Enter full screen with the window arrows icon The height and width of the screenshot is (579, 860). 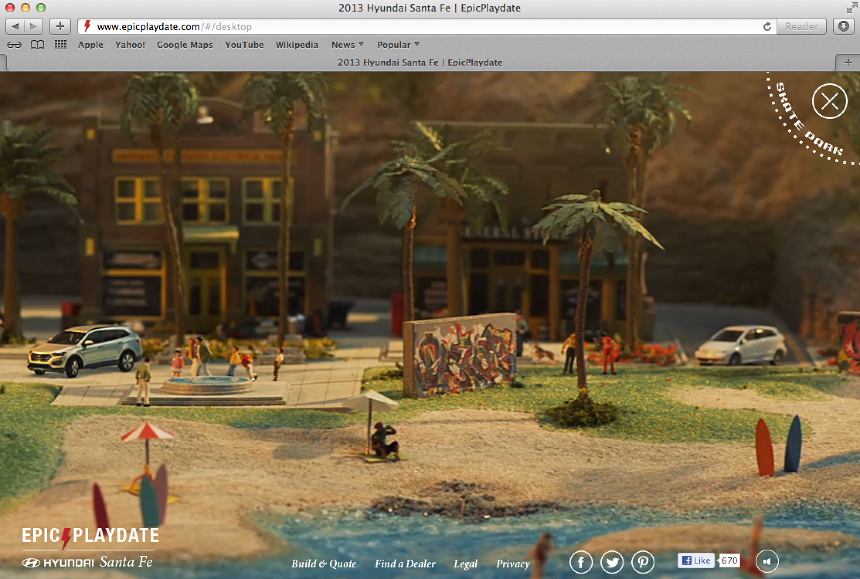click(x=852, y=8)
